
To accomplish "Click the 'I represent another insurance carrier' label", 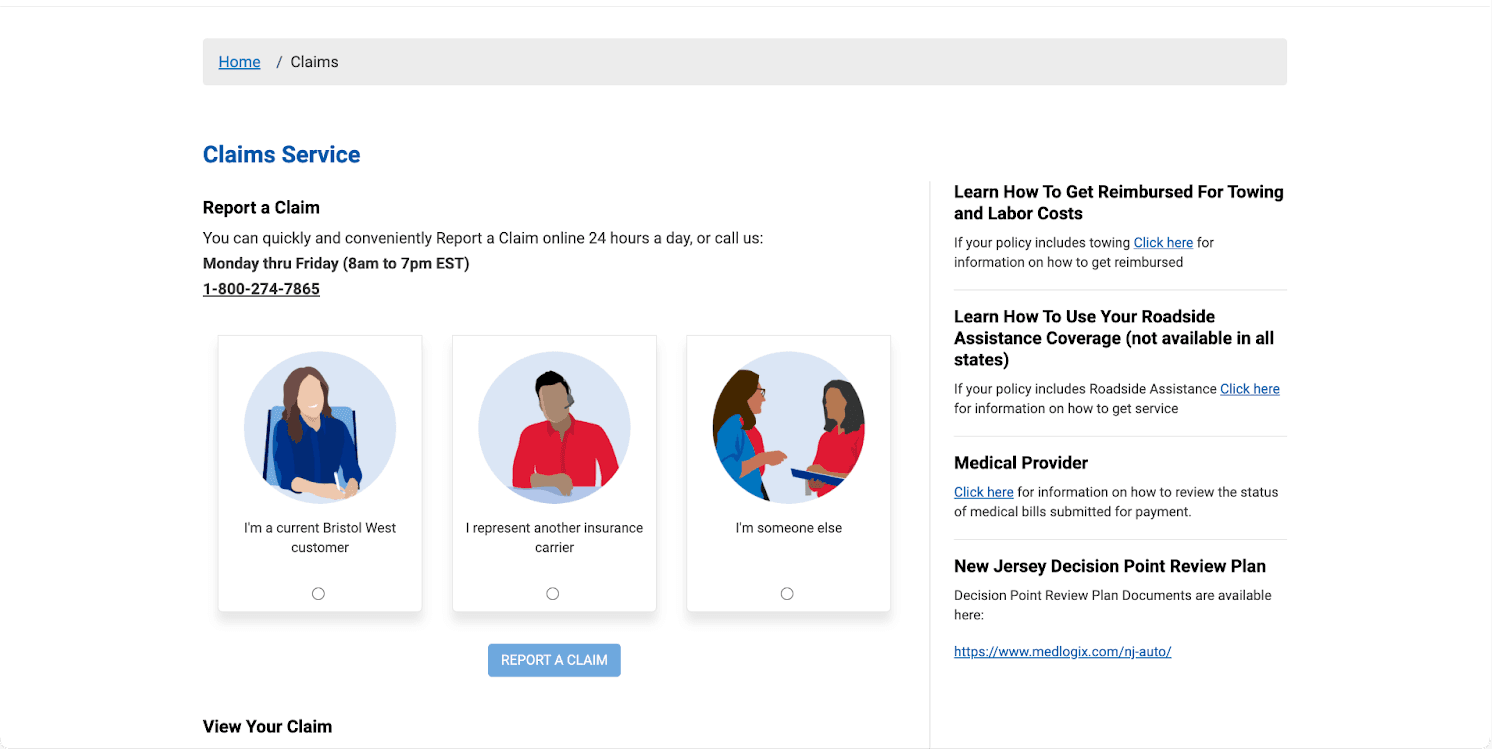I will tap(554, 538).
